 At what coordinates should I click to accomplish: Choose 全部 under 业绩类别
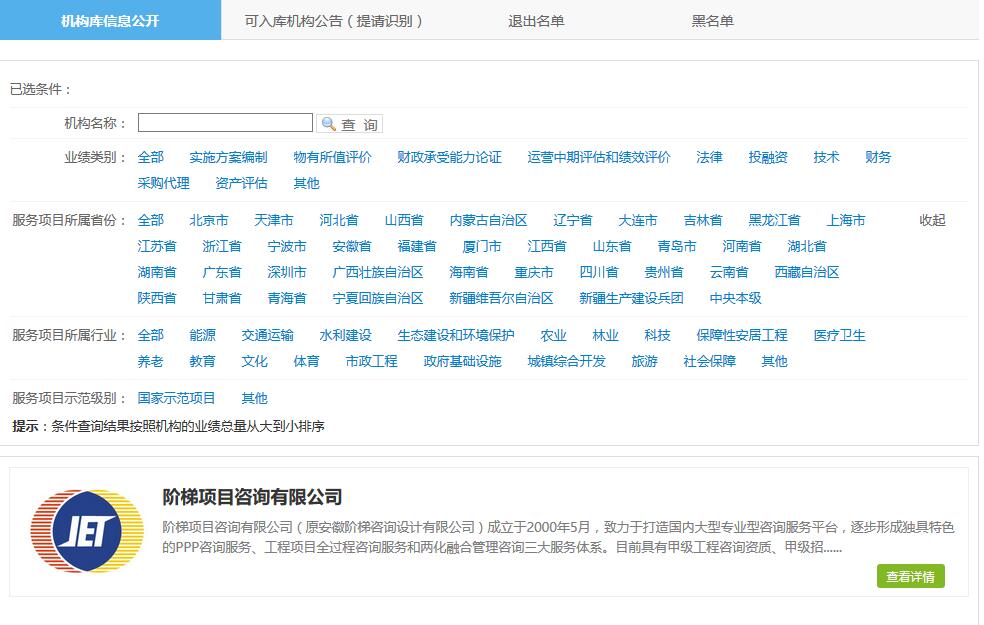tap(151, 157)
